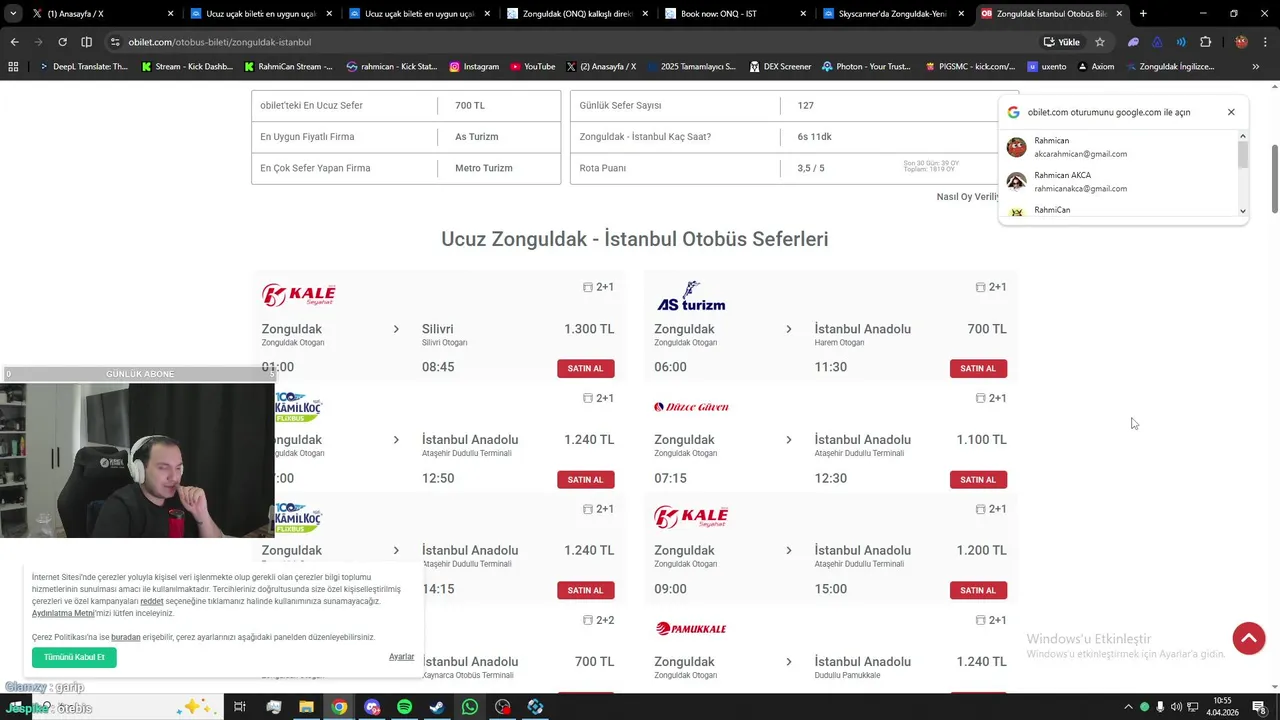This screenshot has width=1280, height=720.
Task: Click the Pamukkale logo
Action: 691,629
